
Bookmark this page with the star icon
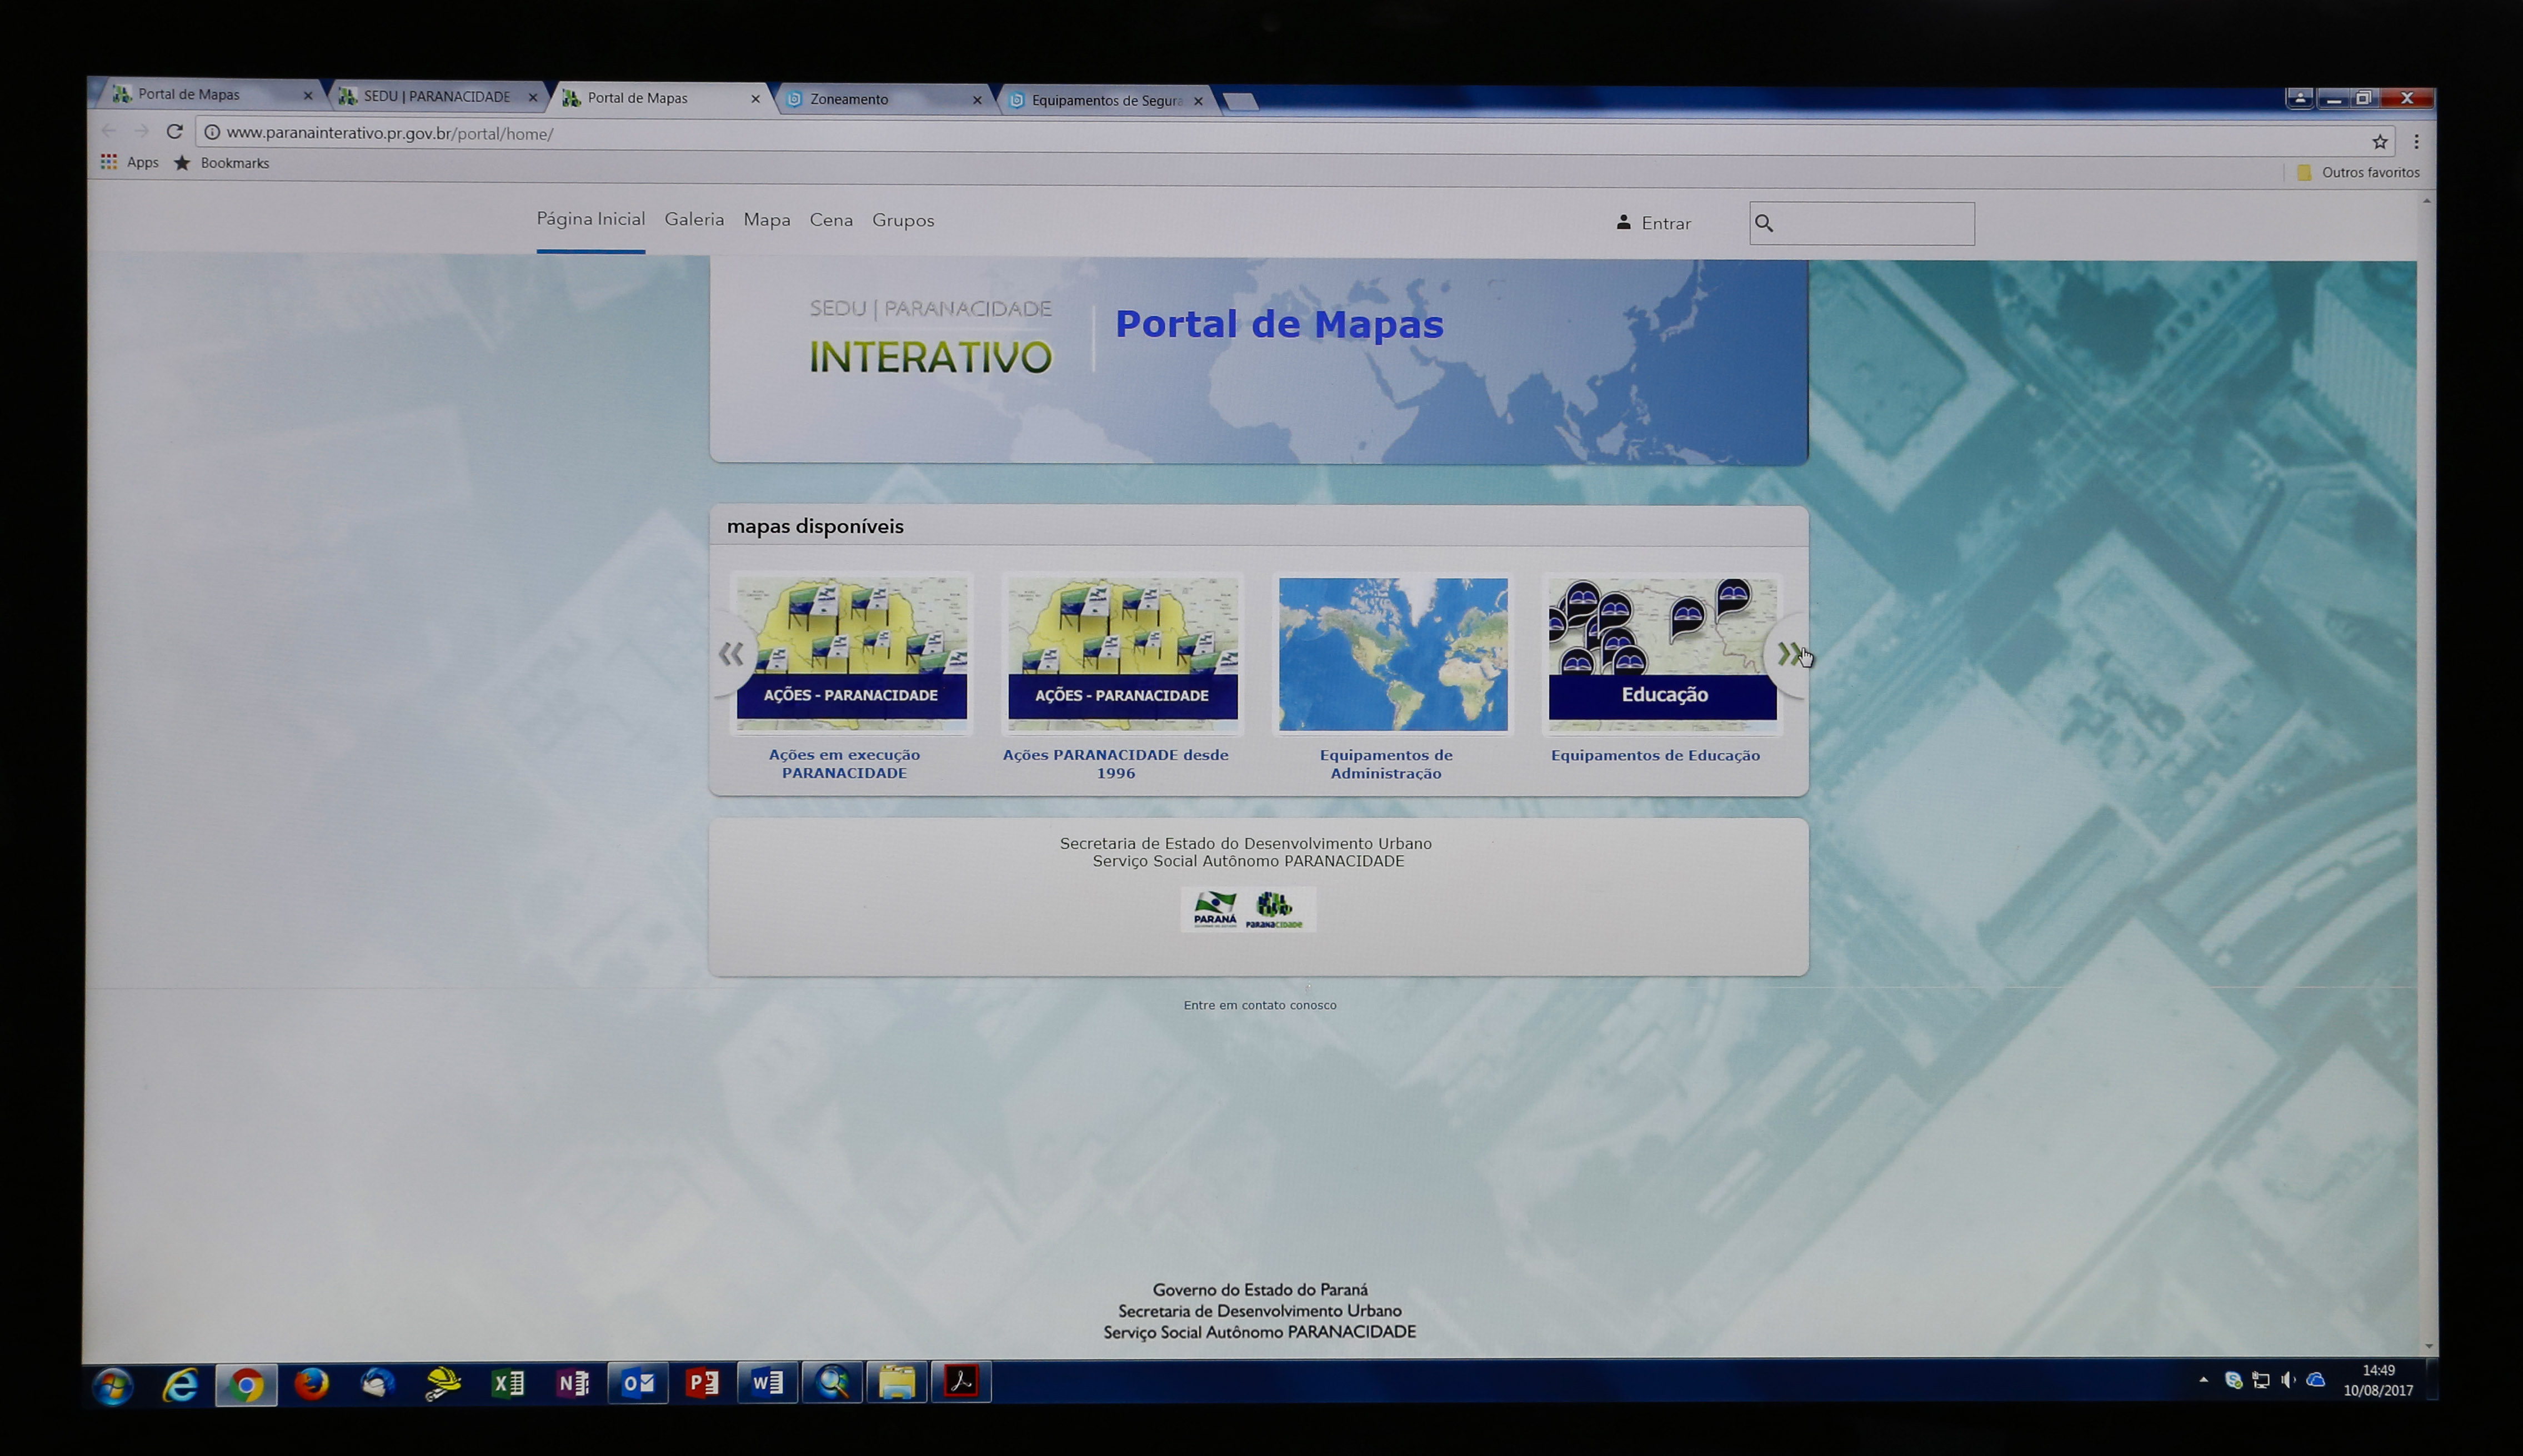(2380, 142)
